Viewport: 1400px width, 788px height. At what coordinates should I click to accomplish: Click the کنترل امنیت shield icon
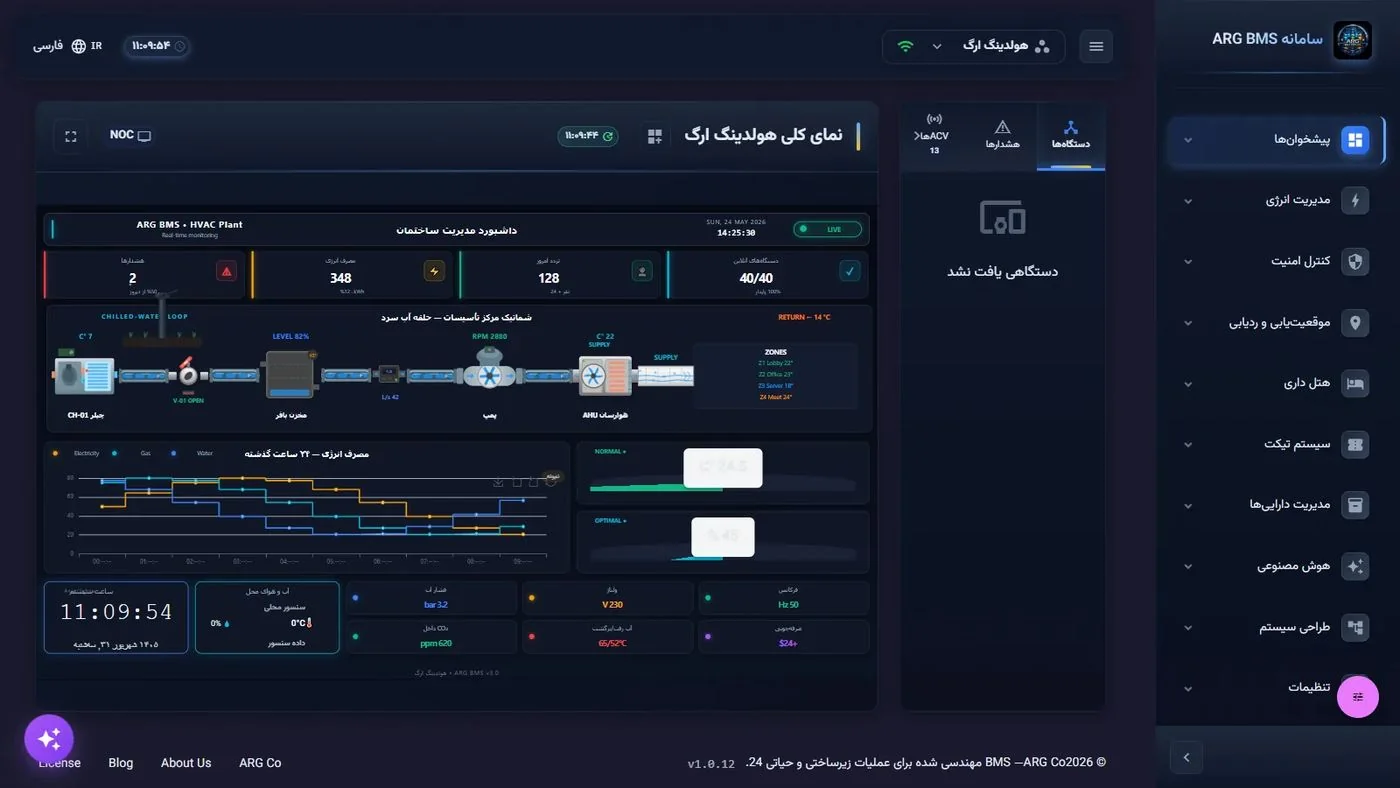(1355, 261)
